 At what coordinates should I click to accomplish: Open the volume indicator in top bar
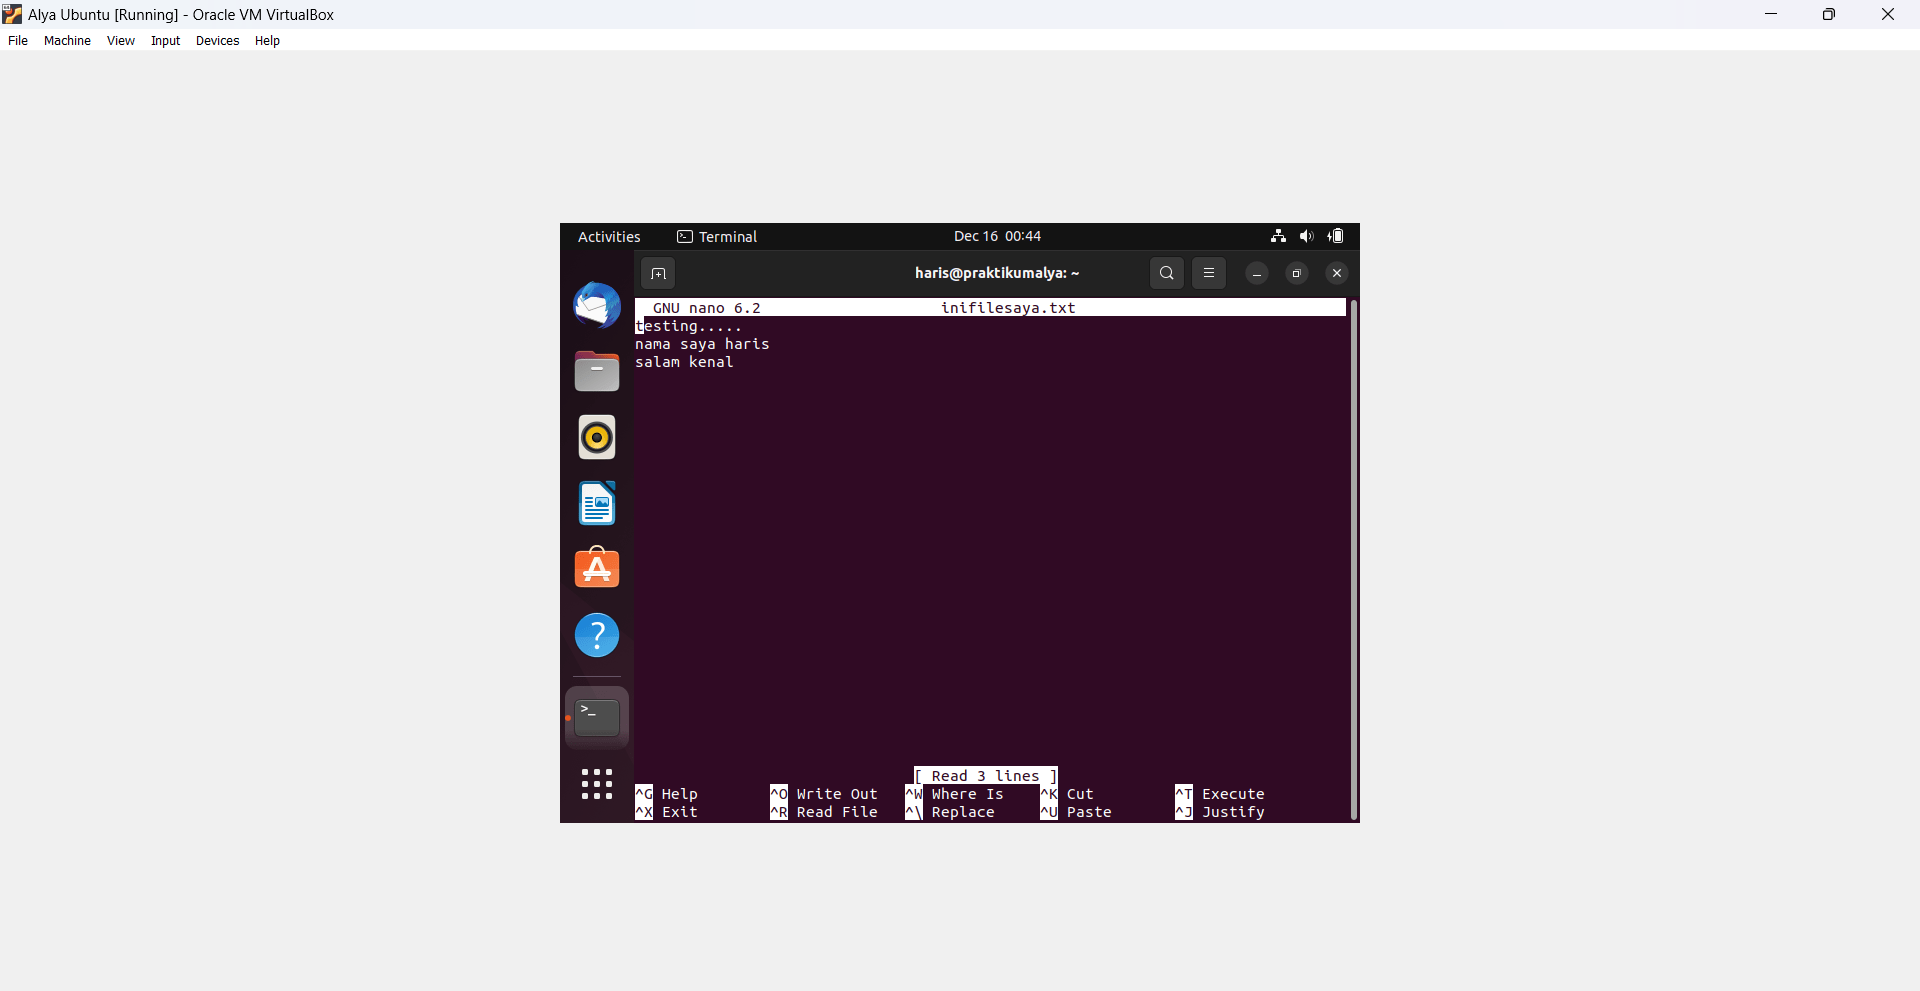click(1307, 236)
